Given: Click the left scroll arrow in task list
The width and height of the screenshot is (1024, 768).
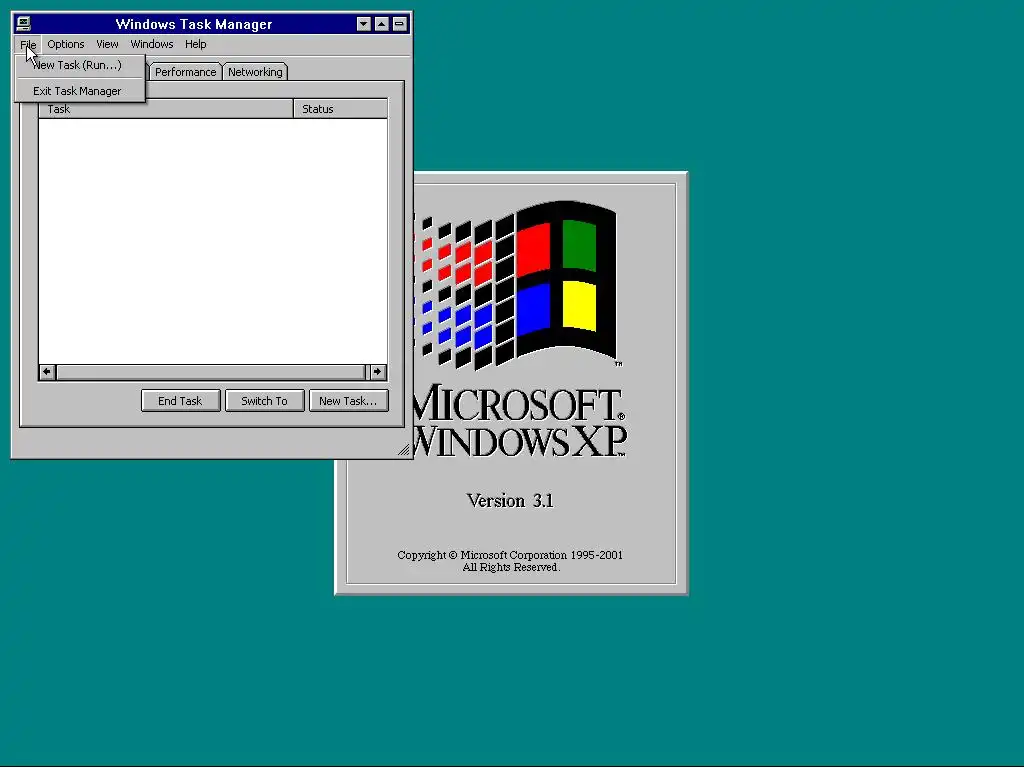Looking at the screenshot, I should (47, 372).
